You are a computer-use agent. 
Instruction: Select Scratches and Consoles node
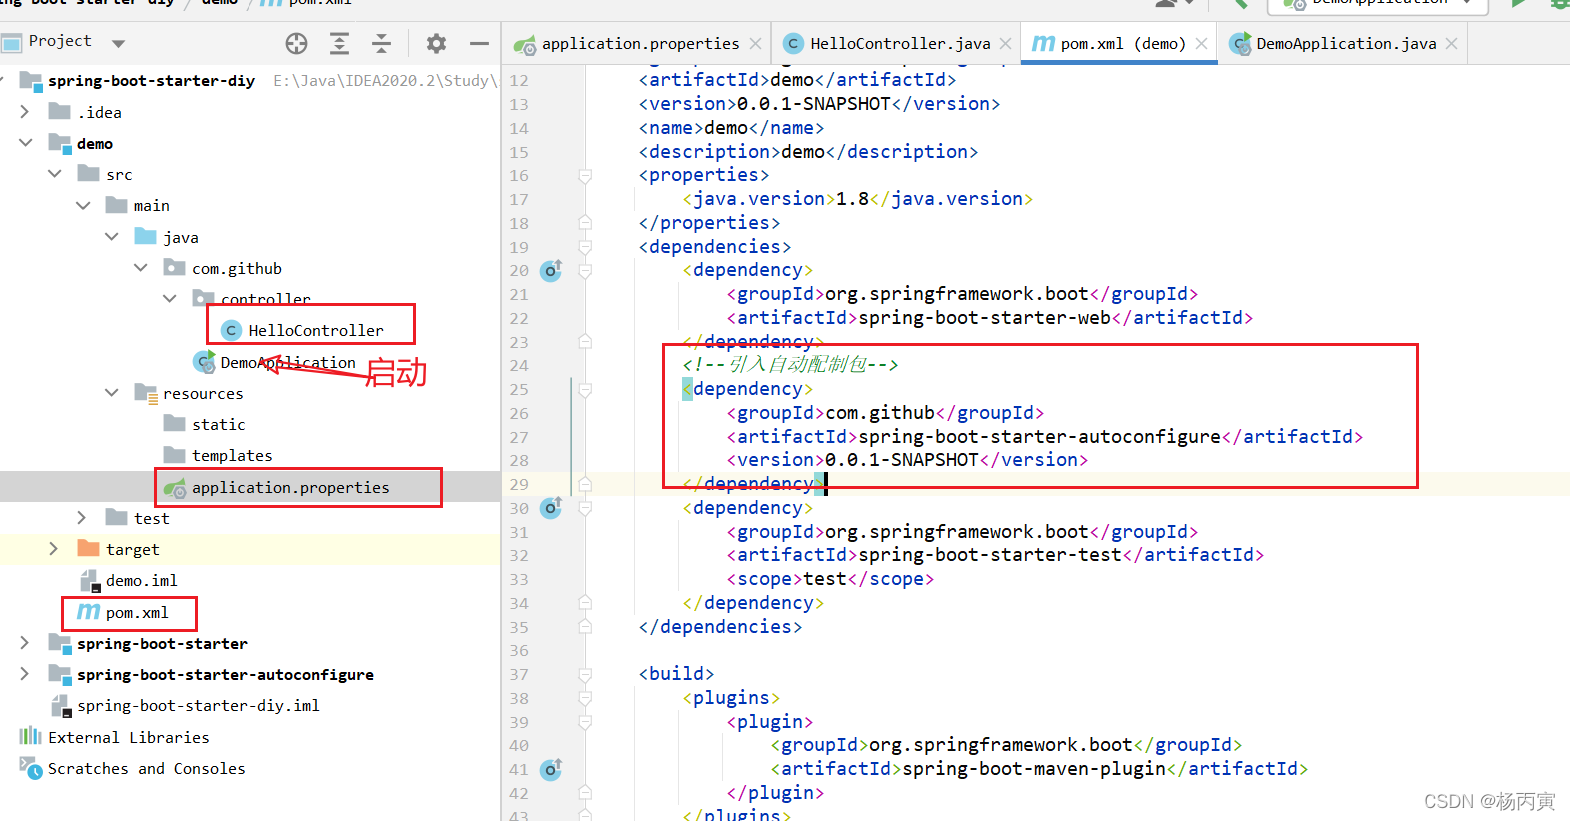point(147,768)
